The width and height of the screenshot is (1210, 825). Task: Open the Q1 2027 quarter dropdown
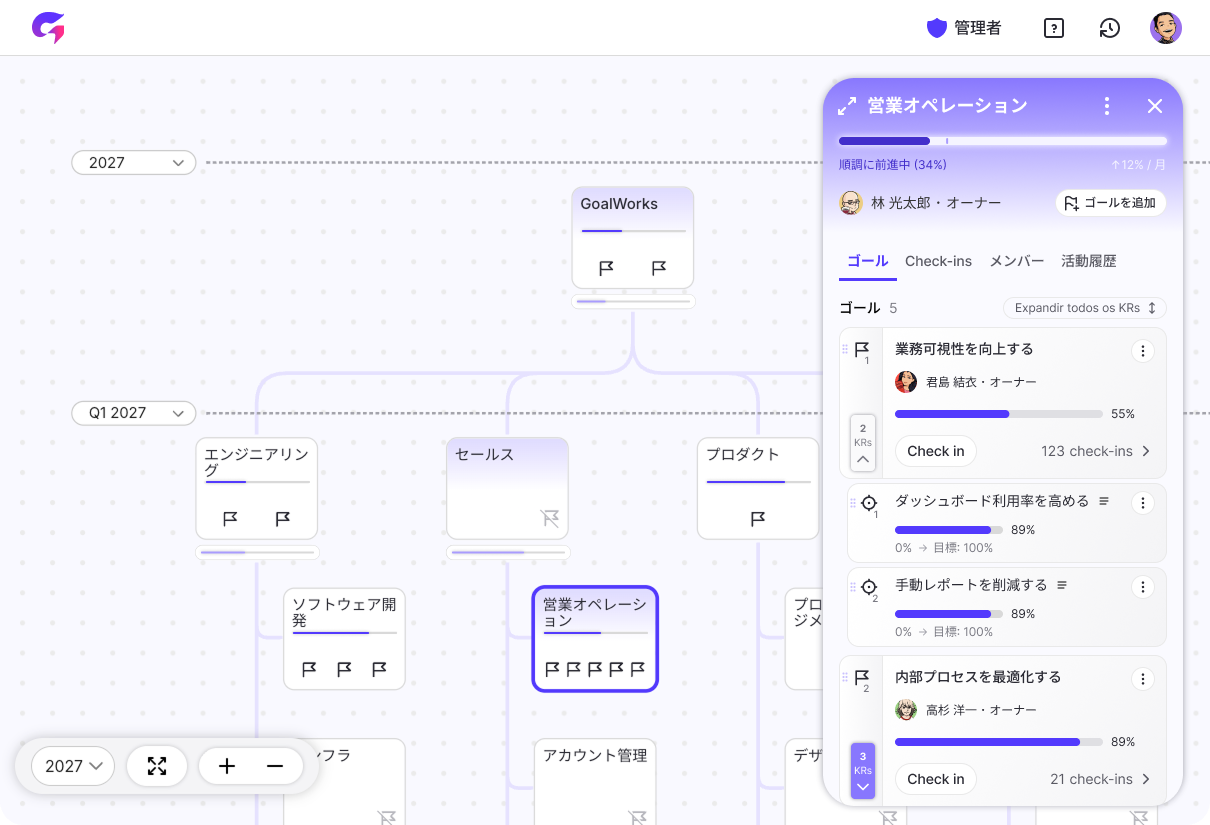tap(133, 413)
